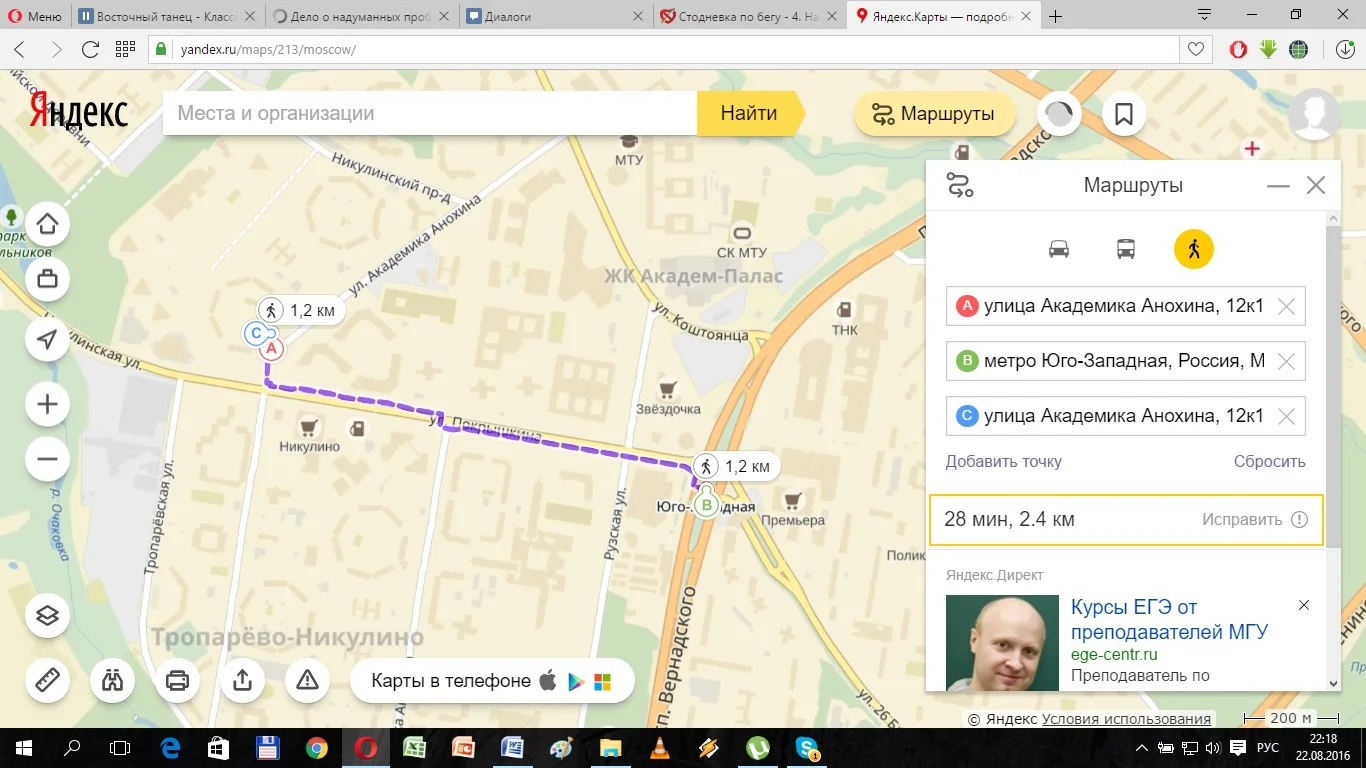
Task: Edit point A address field
Action: (x=1125, y=306)
